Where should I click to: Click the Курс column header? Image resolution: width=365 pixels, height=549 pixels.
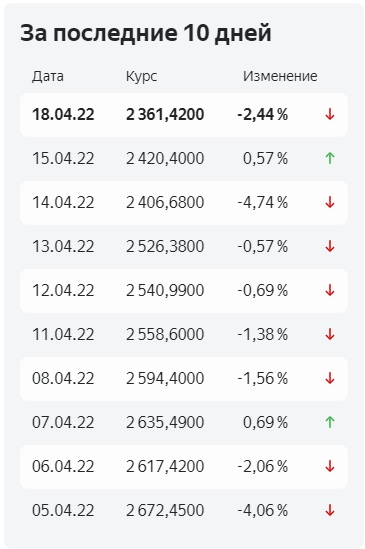[142, 77]
